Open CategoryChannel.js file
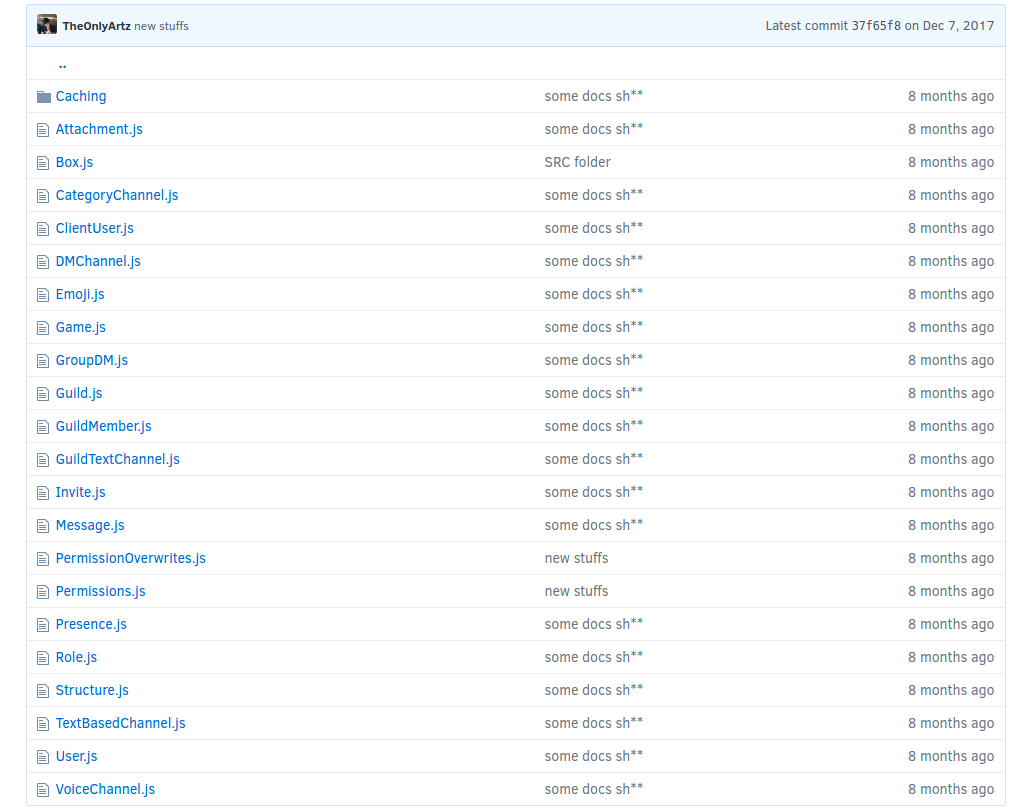 pos(117,195)
